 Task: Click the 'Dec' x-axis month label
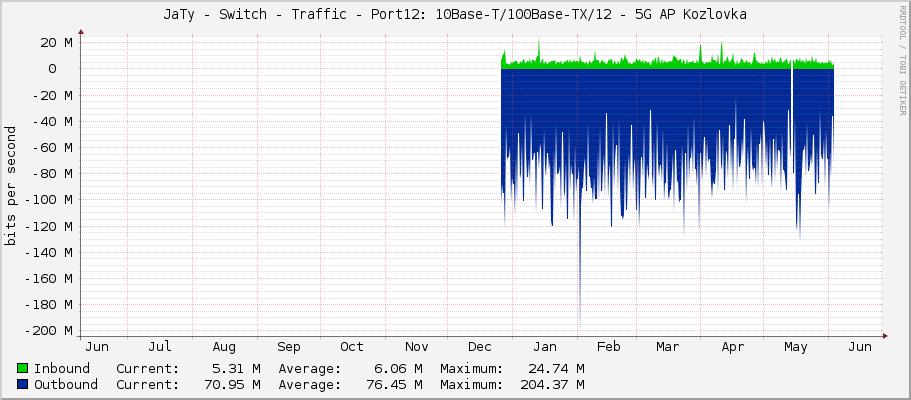pos(479,347)
